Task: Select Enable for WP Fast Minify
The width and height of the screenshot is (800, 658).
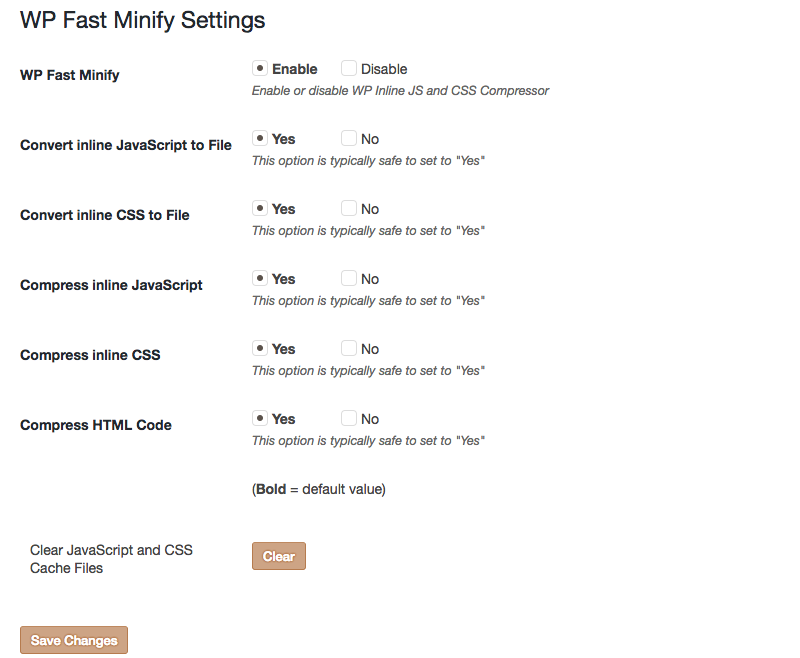Action: pyautogui.click(x=260, y=68)
